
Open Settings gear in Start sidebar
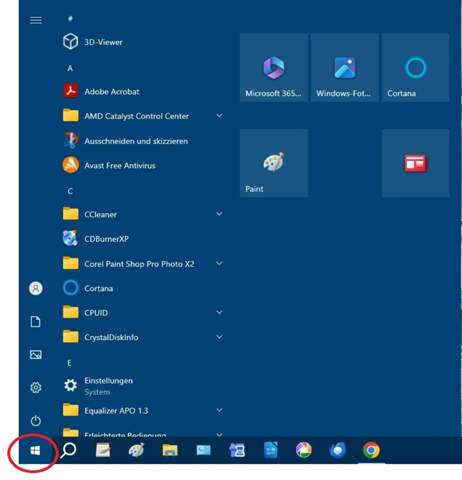coord(36,387)
